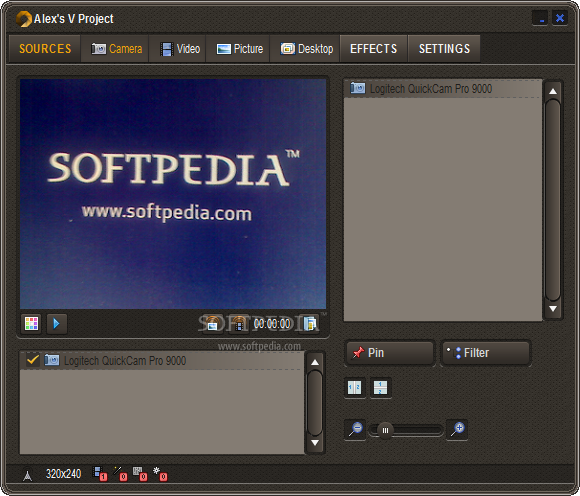Select Logitech QuickCam Pro 9000 in available cameras list
The height and width of the screenshot is (496, 580).
pyautogui.click(x=442, y=89)
